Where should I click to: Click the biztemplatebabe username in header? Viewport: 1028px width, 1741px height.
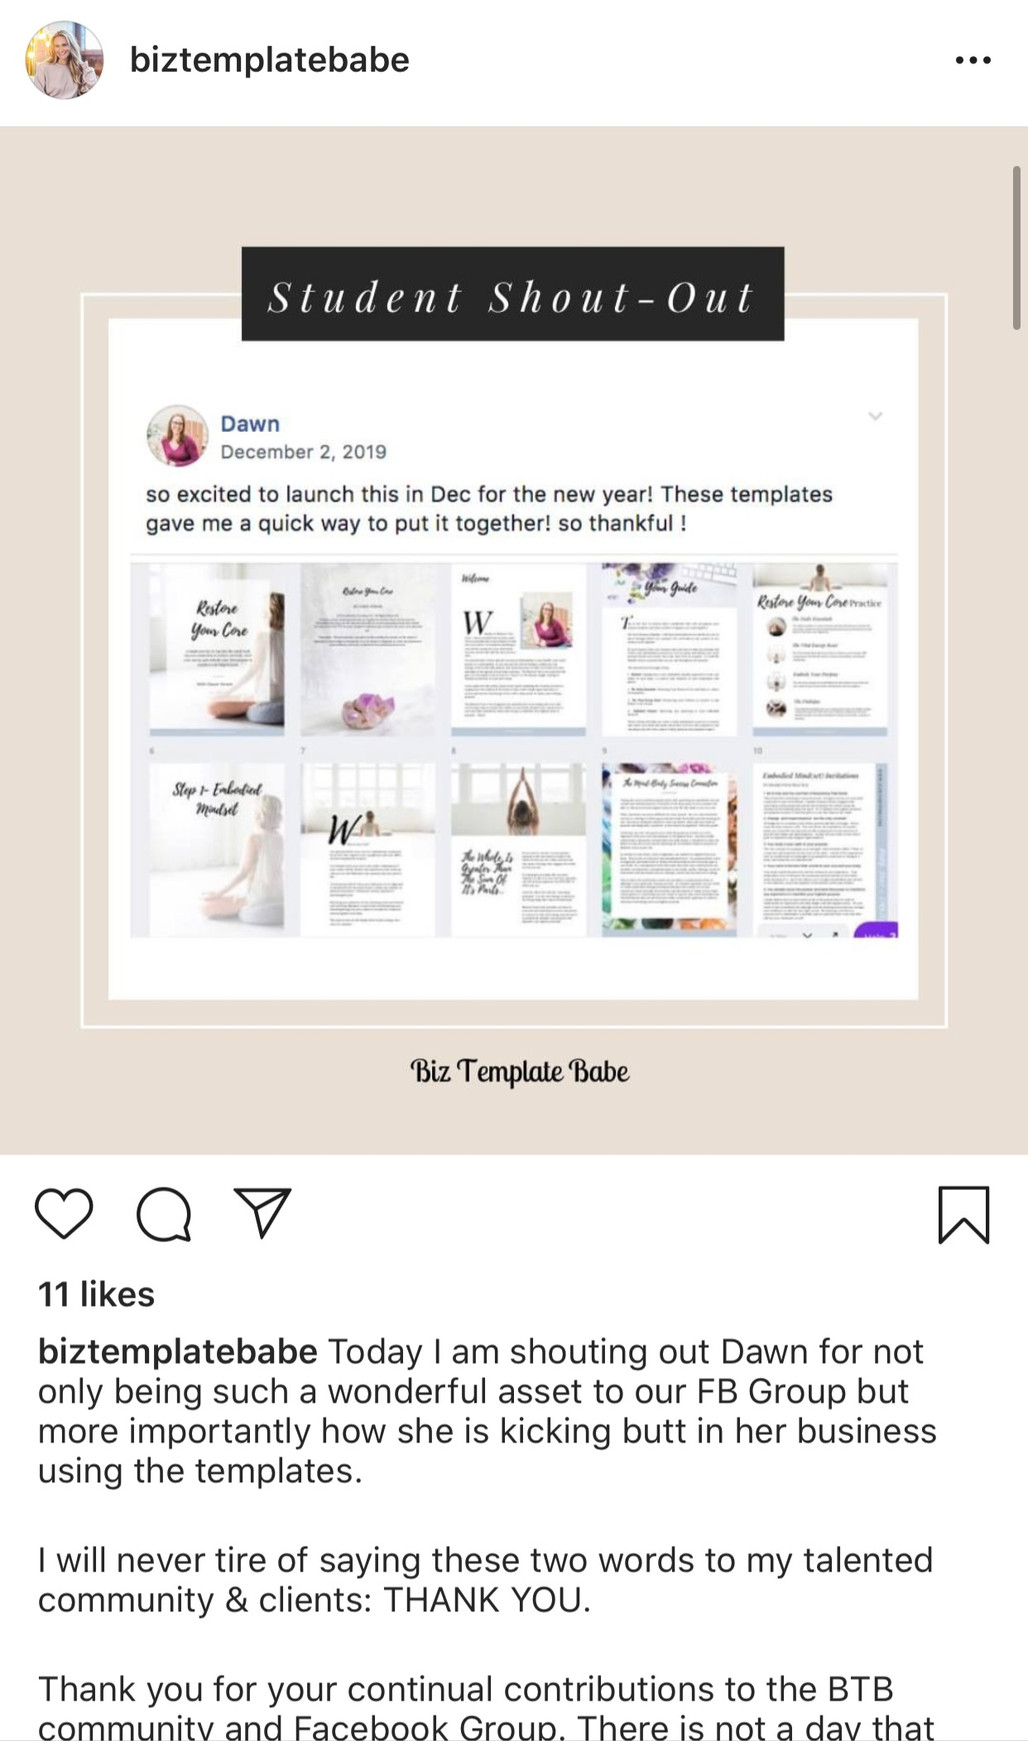(x=270, y=60)
